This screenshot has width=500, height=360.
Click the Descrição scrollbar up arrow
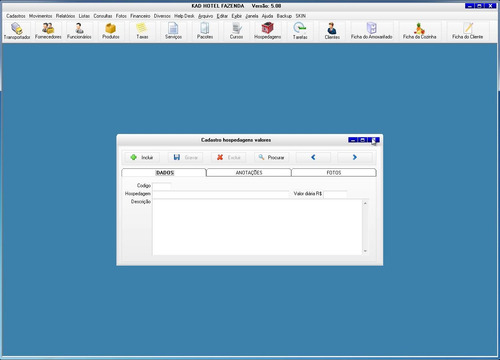(x=365, y=203)
